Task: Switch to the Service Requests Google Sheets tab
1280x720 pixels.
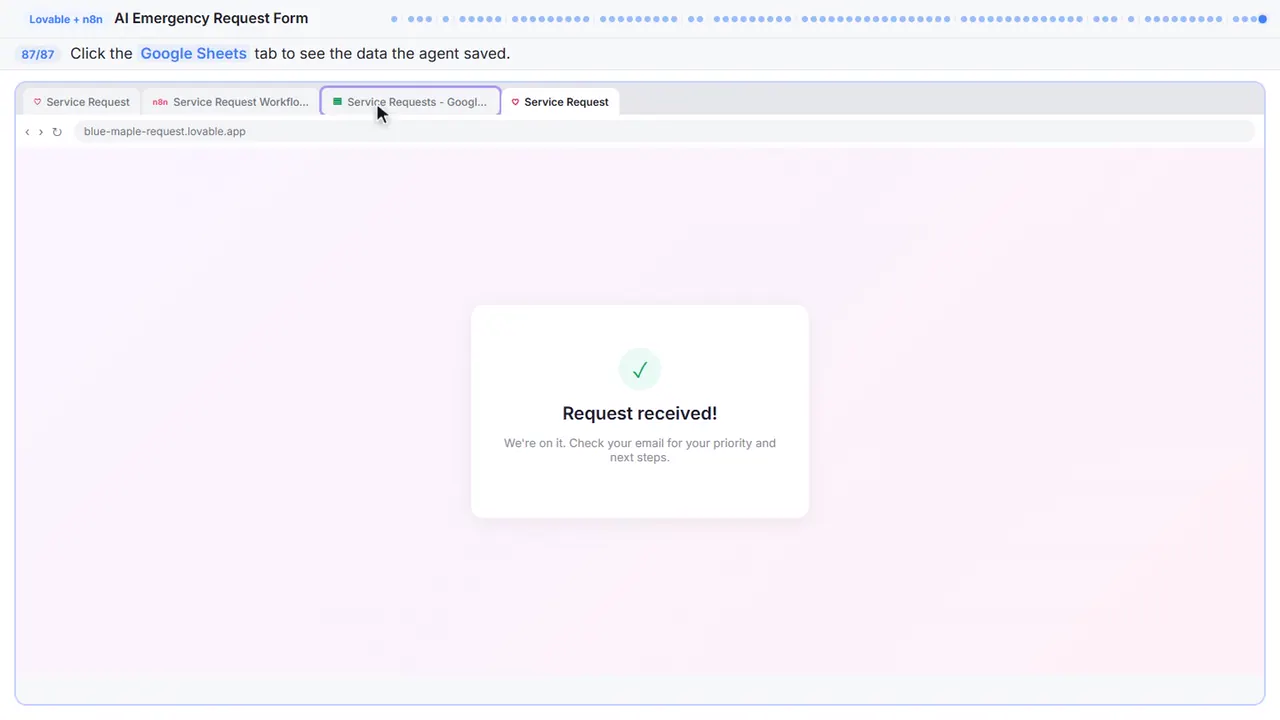Action: point(411,101)
